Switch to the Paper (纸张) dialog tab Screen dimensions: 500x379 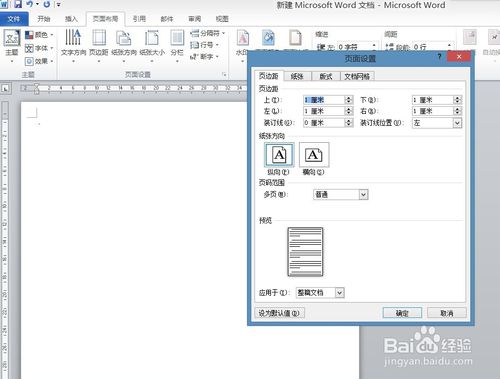point(297,76)
